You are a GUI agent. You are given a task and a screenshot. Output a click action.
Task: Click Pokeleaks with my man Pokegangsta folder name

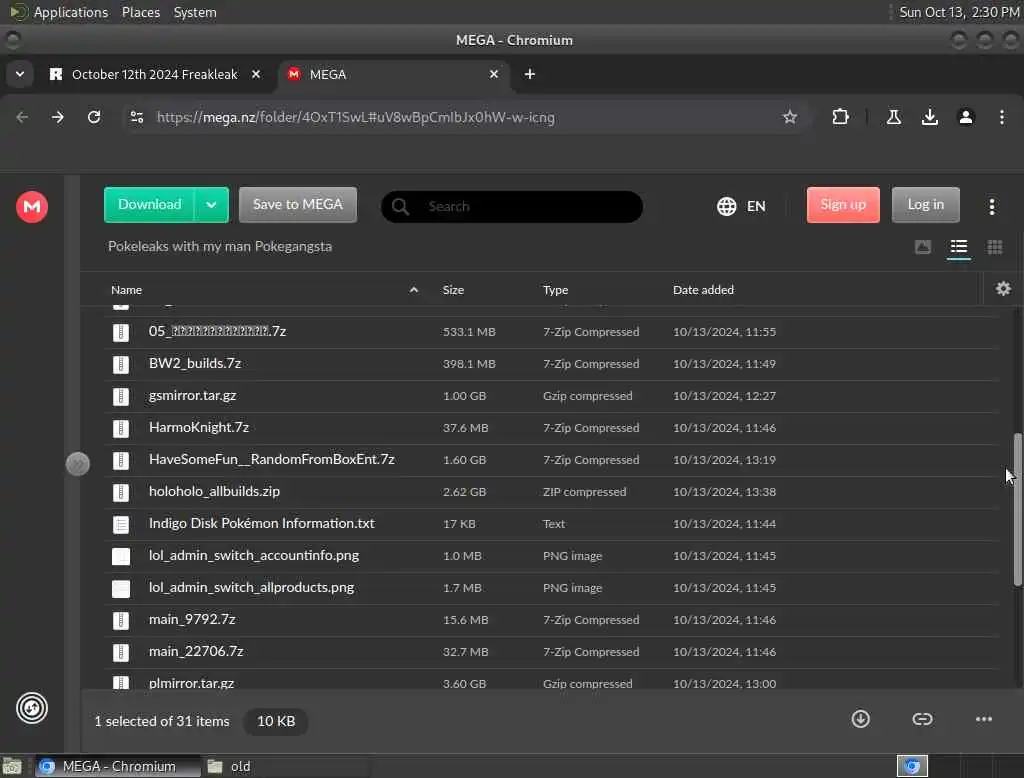tap(219, 246)
